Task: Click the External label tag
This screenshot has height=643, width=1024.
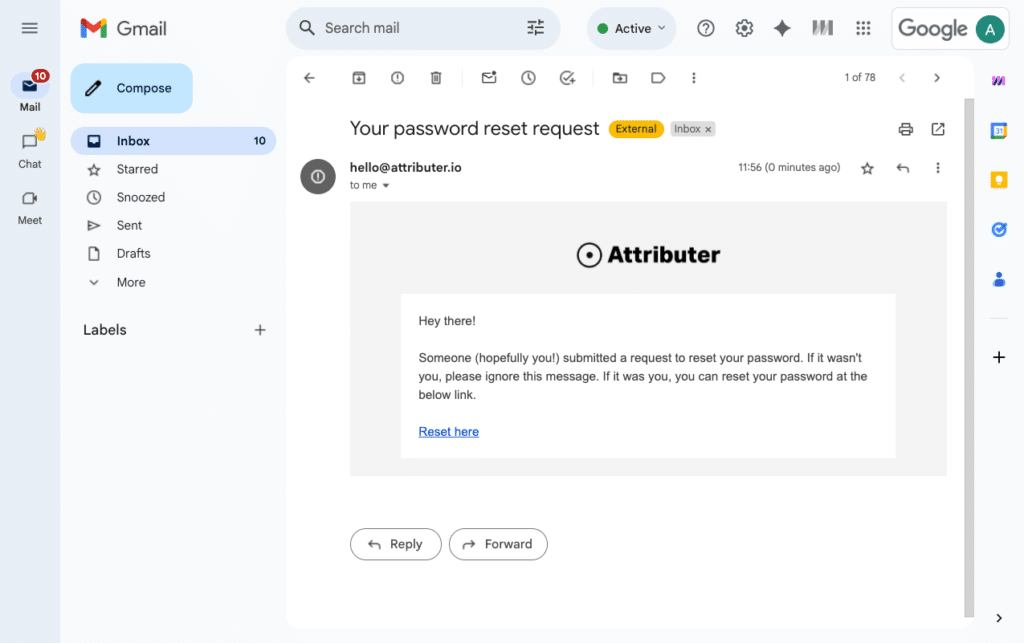Action: click(635, 129)
